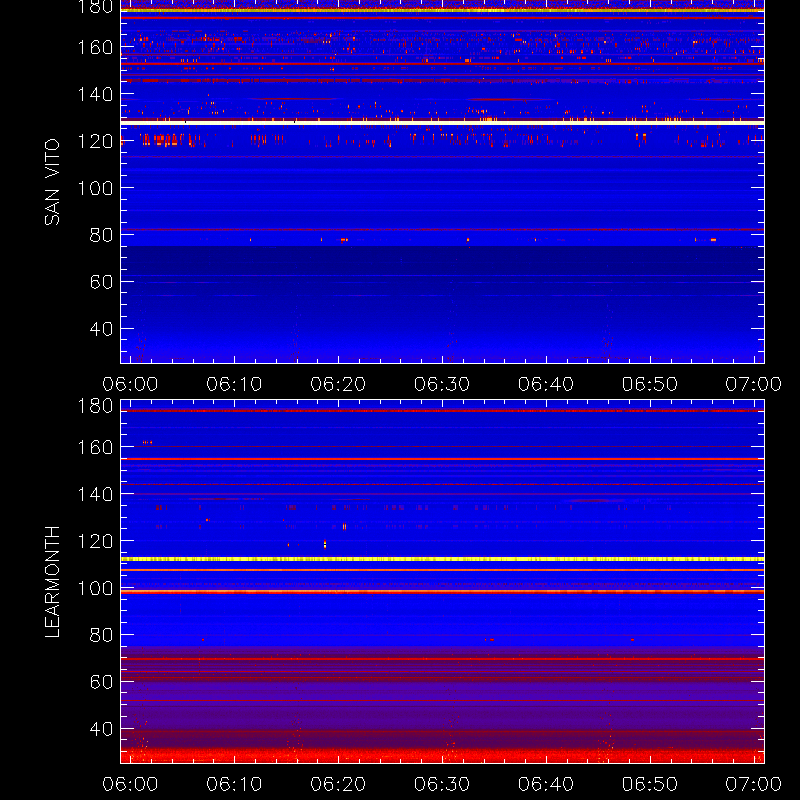Pick the 60 frequency label on San Vito axis
Image resolution: width=800 pixels, height=800 pixels.
(101, 282)
